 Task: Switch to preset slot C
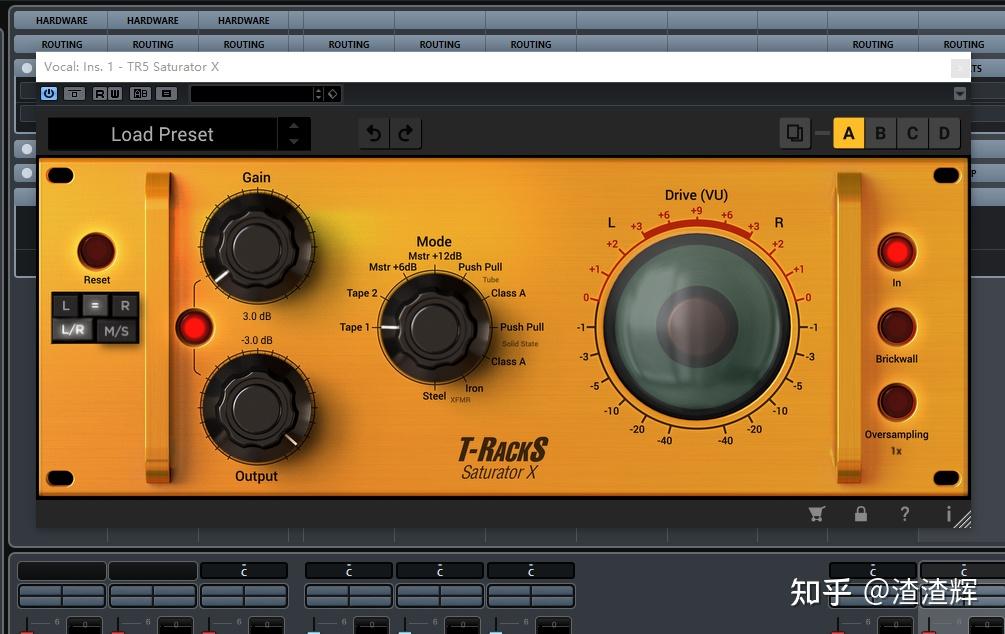click(913, 133)
